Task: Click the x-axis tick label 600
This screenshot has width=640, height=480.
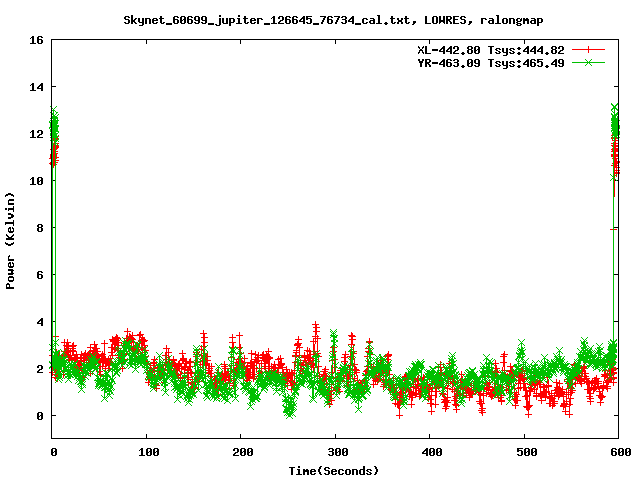Action: [621, 452]
